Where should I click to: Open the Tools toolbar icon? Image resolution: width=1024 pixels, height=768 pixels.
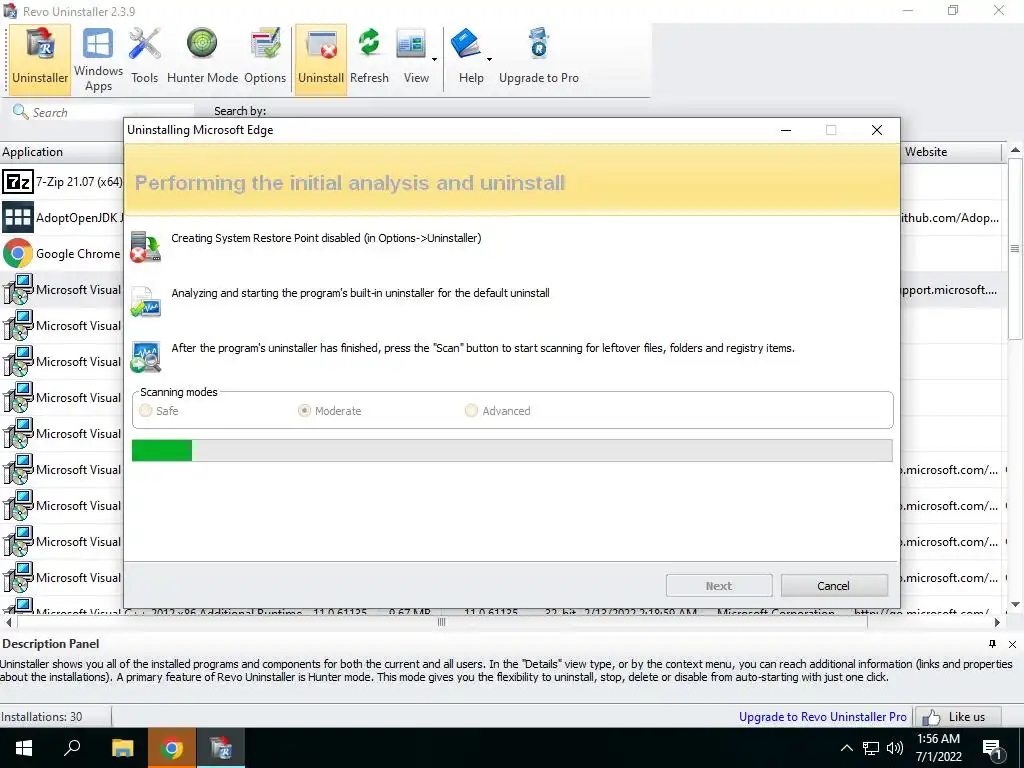click(x=144, y=59)
